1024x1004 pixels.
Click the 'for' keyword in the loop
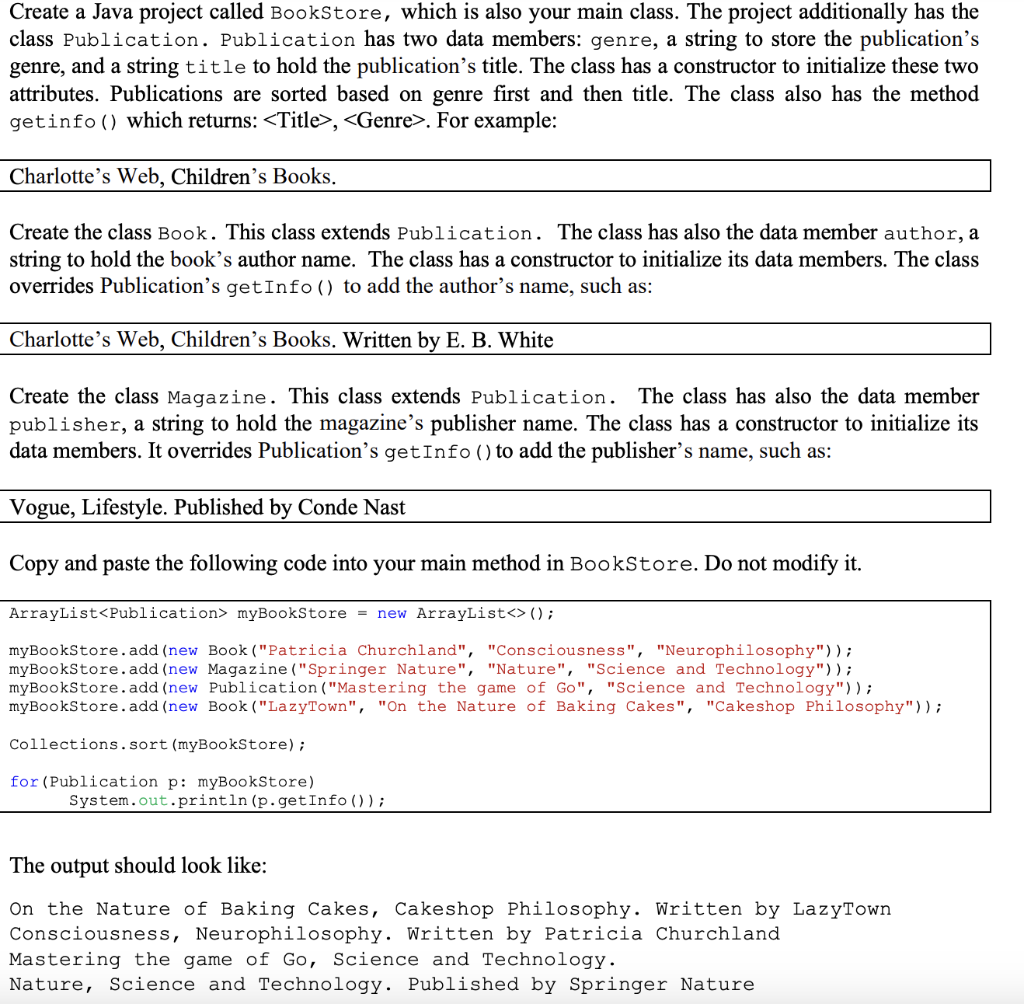(x=23, y=781)
